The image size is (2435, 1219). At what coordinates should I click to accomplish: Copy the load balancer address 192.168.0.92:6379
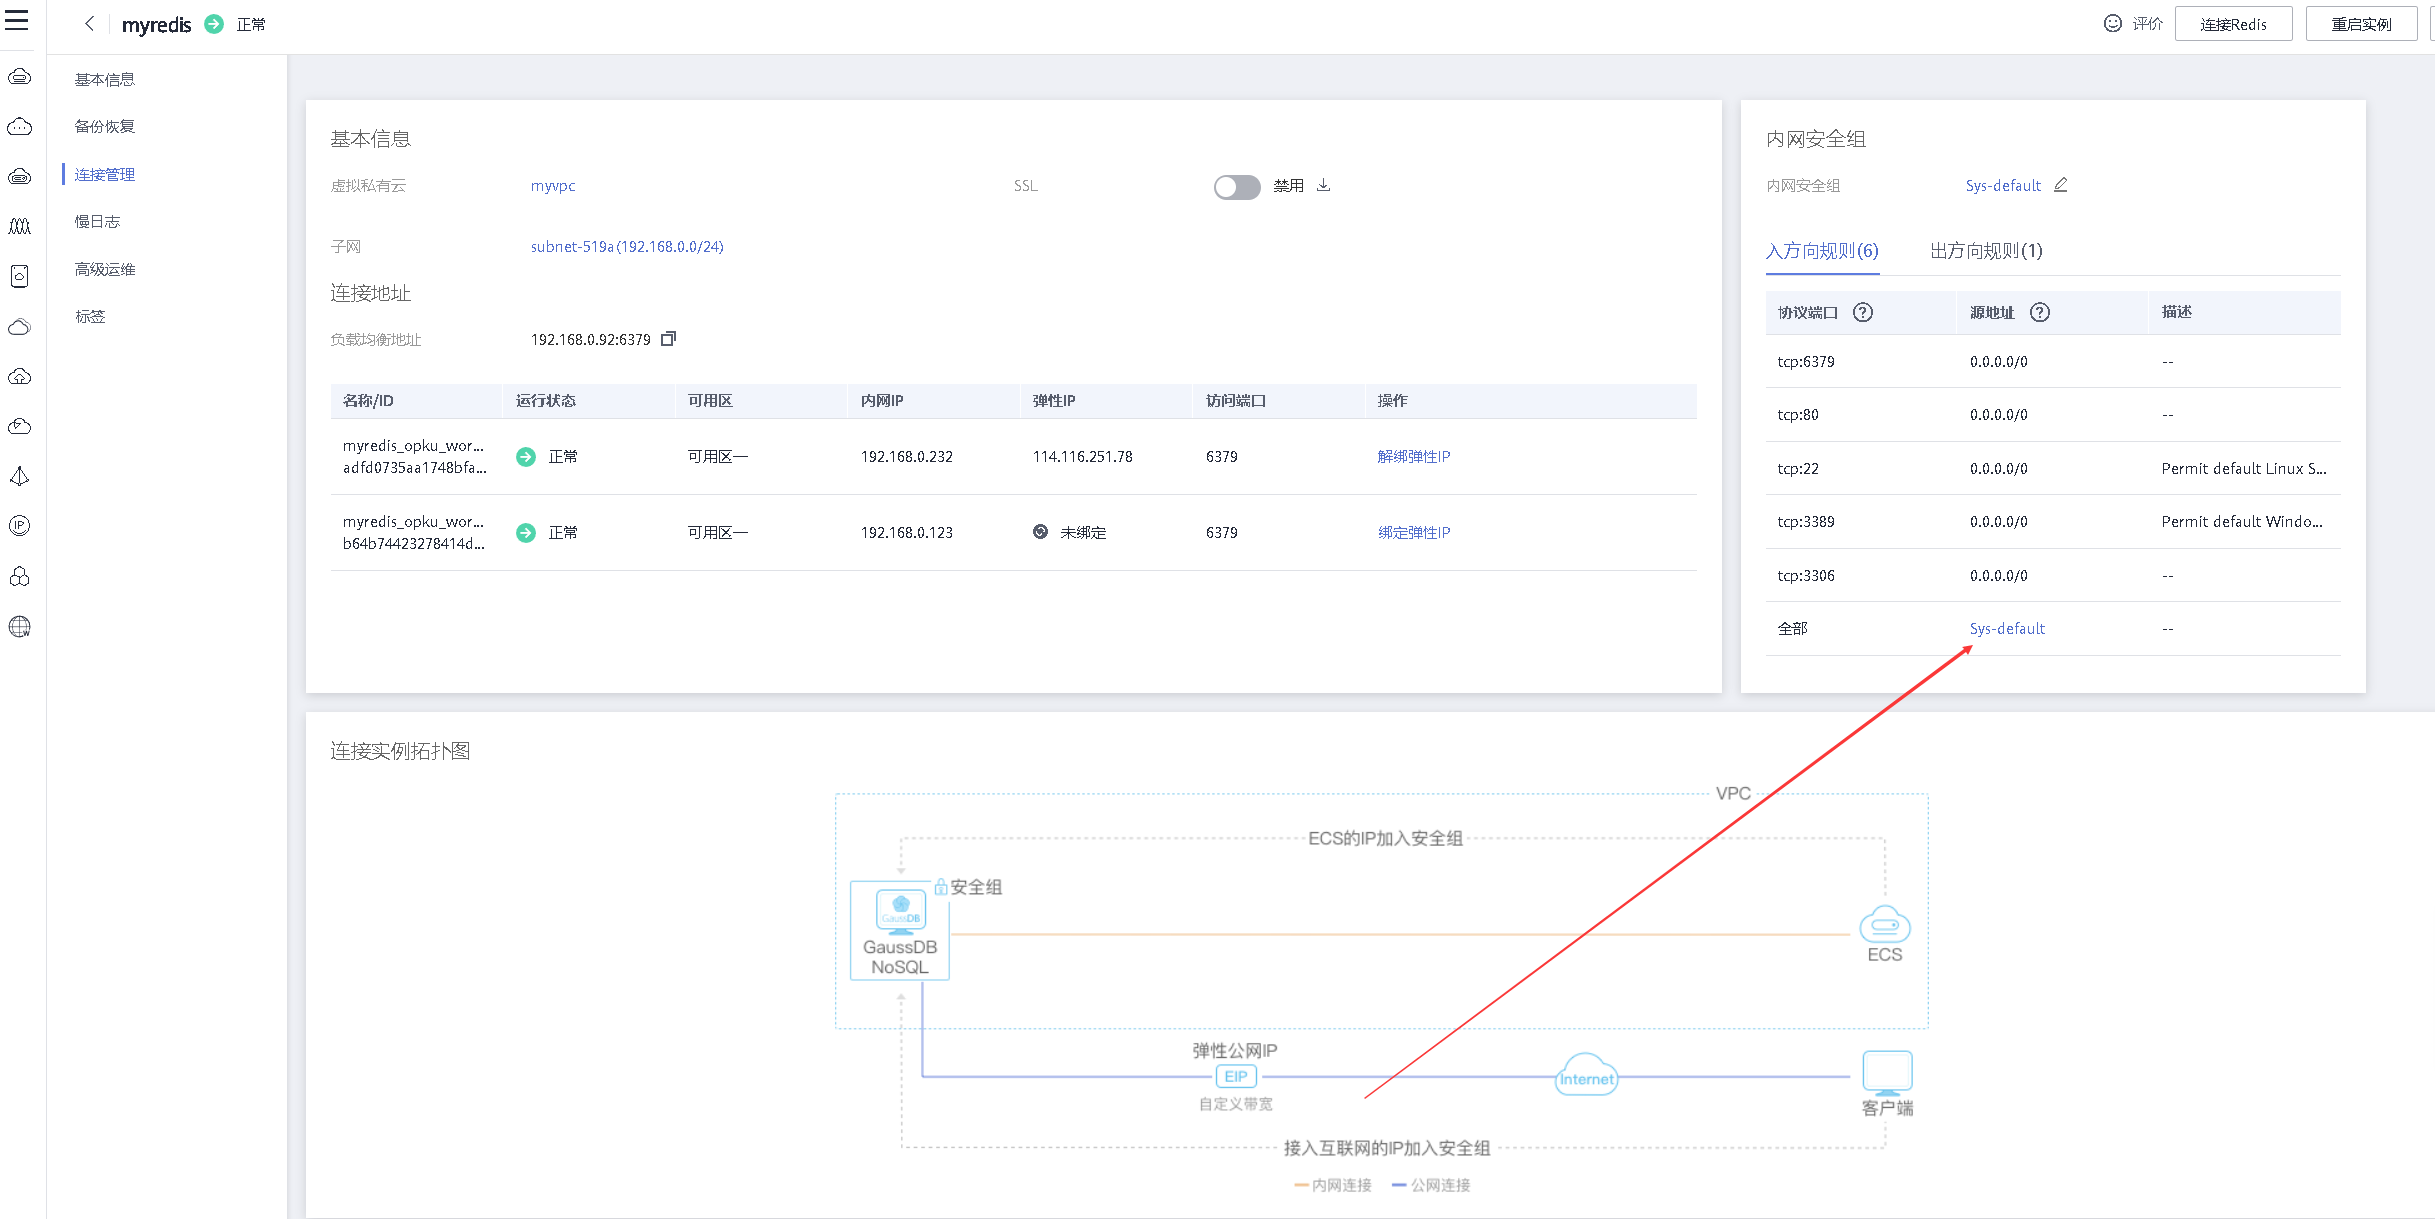pyautogui.click(x=669, y=339)
